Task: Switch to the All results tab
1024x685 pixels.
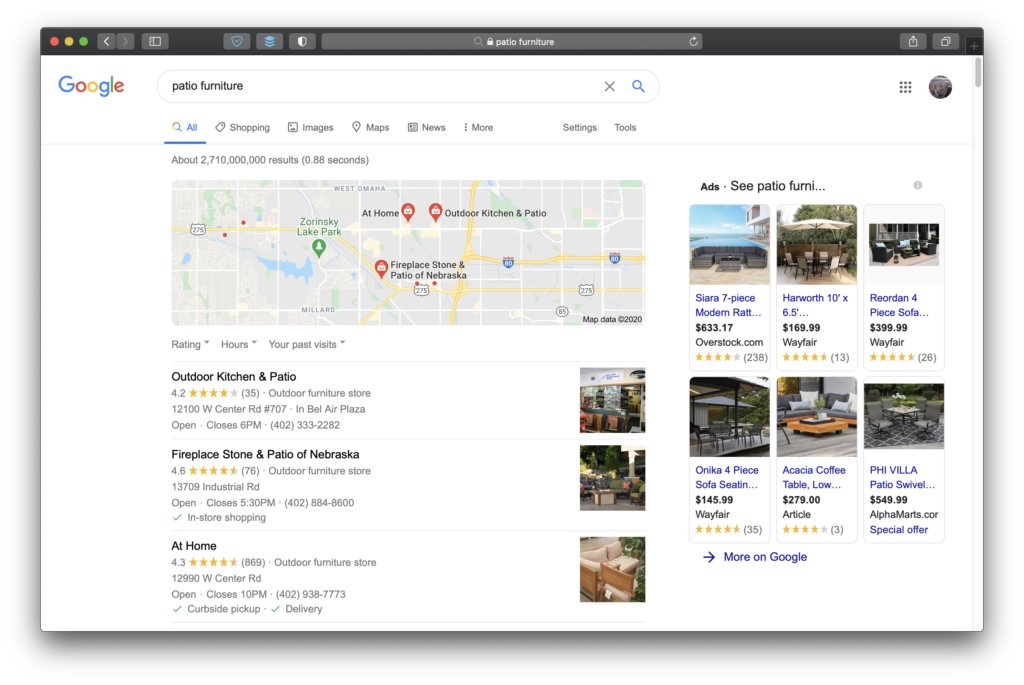Action: [x=185, y=127]
